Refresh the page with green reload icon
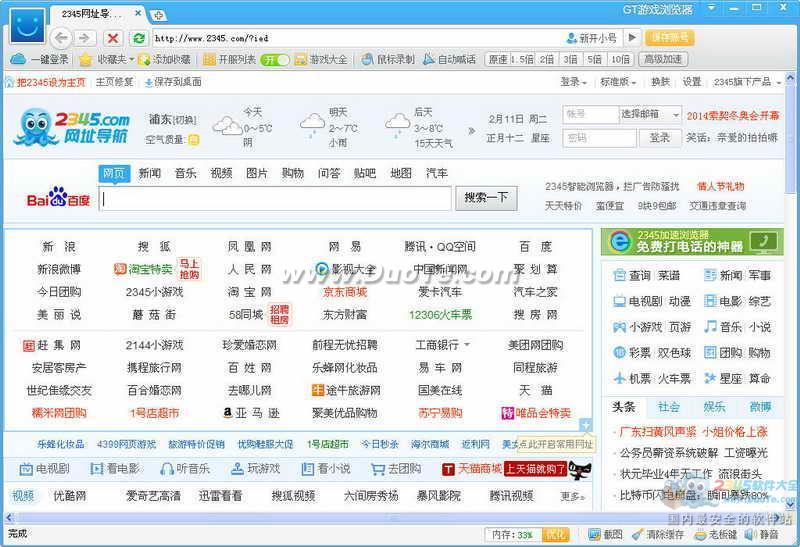The image size is (800, 547). click(138, 38)
